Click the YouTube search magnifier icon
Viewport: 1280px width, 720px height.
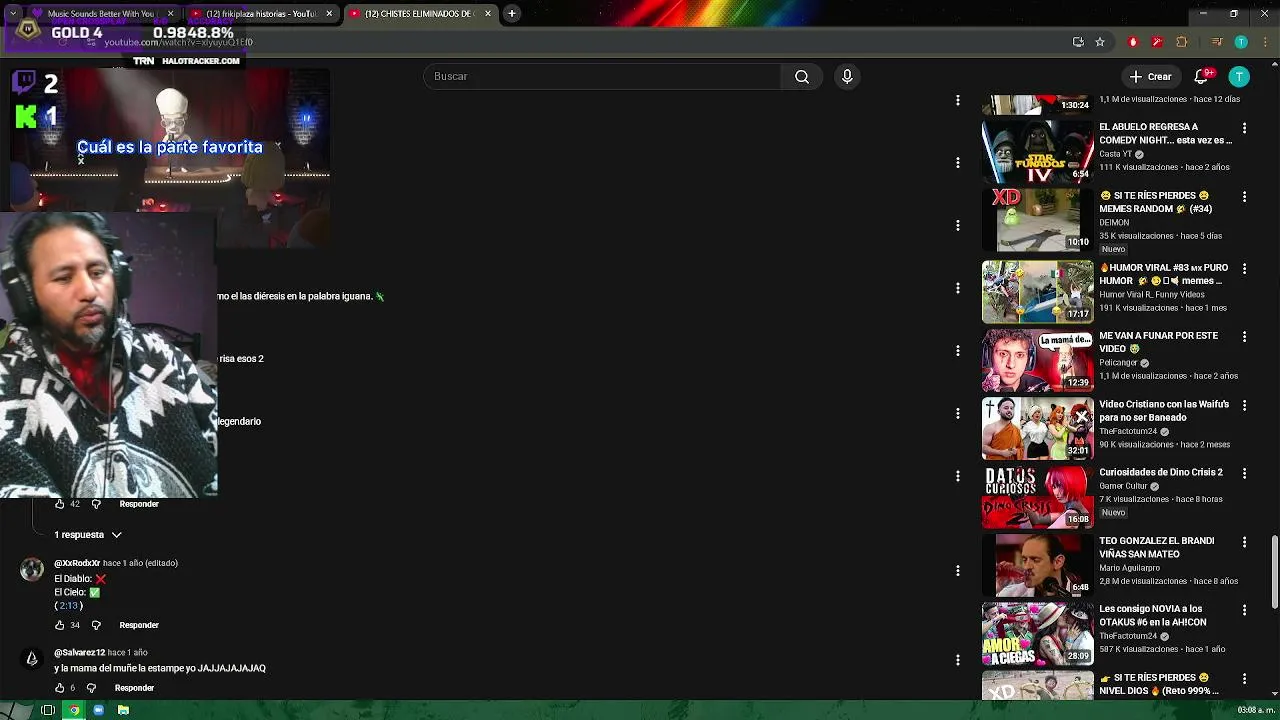click(802, 76)
